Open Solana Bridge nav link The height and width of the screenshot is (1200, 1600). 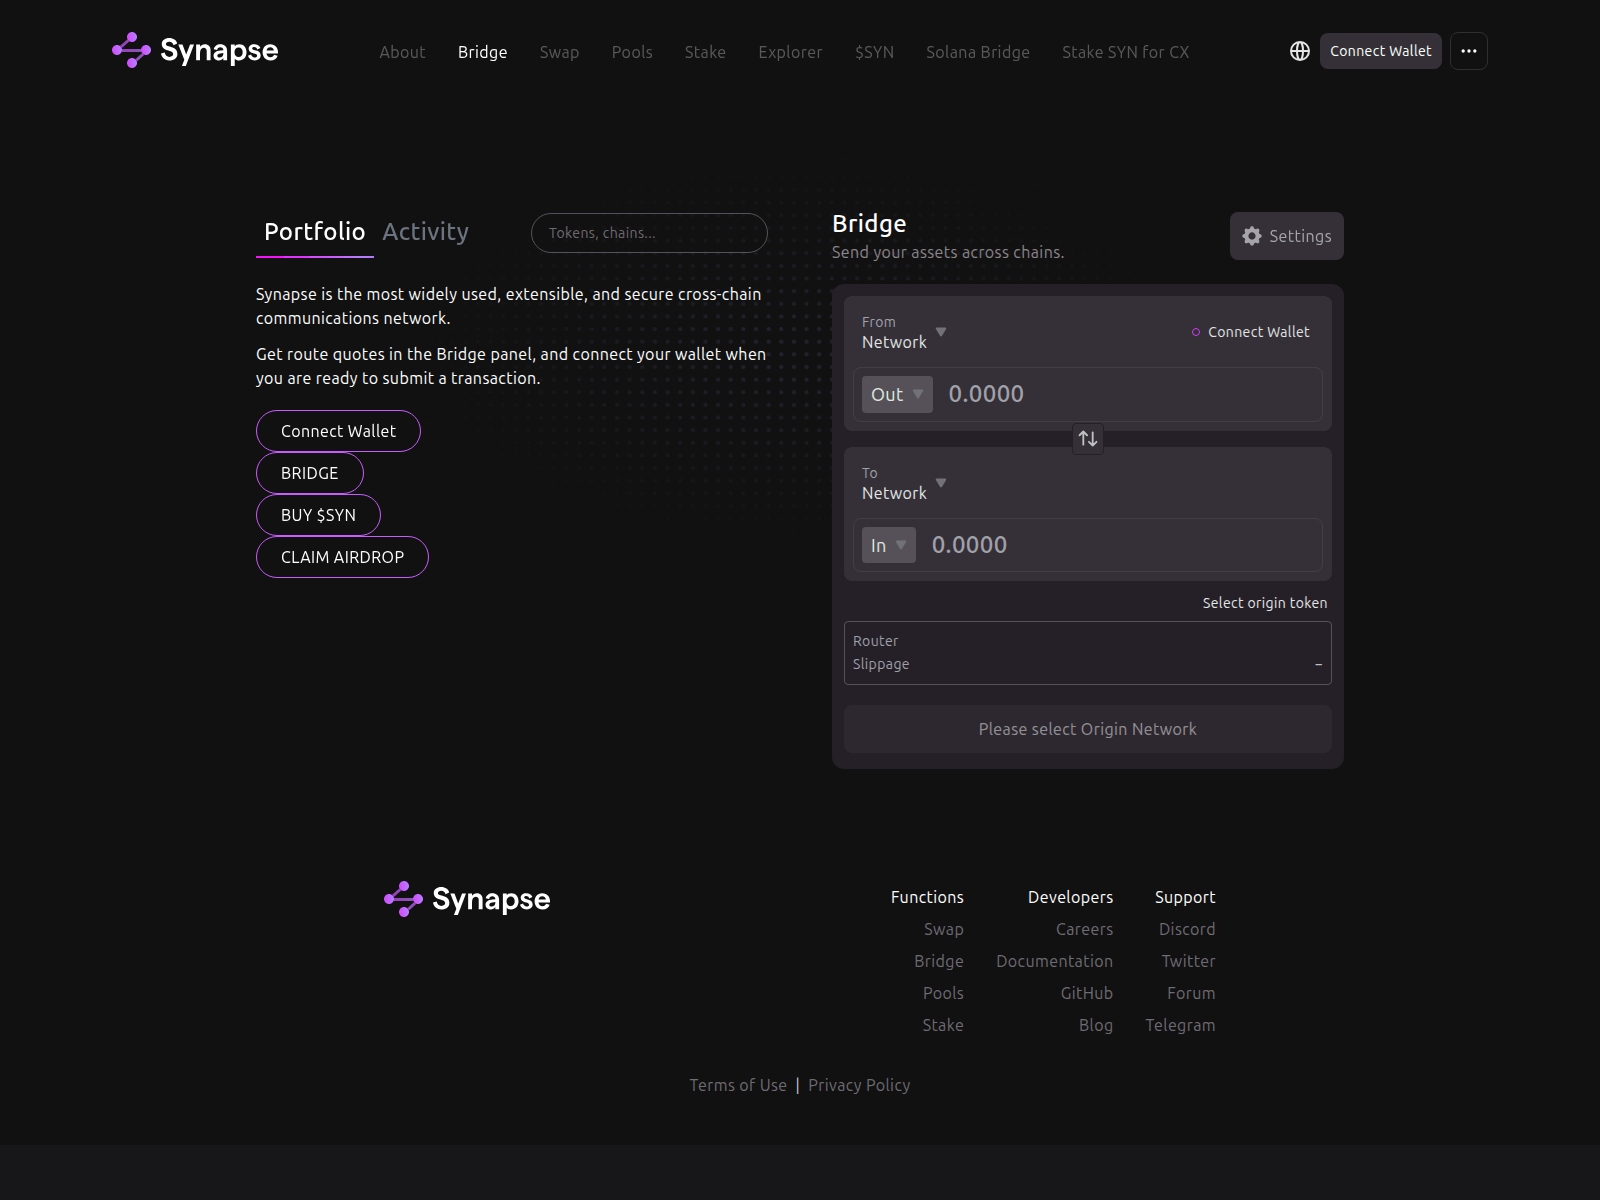coord(977,52)
